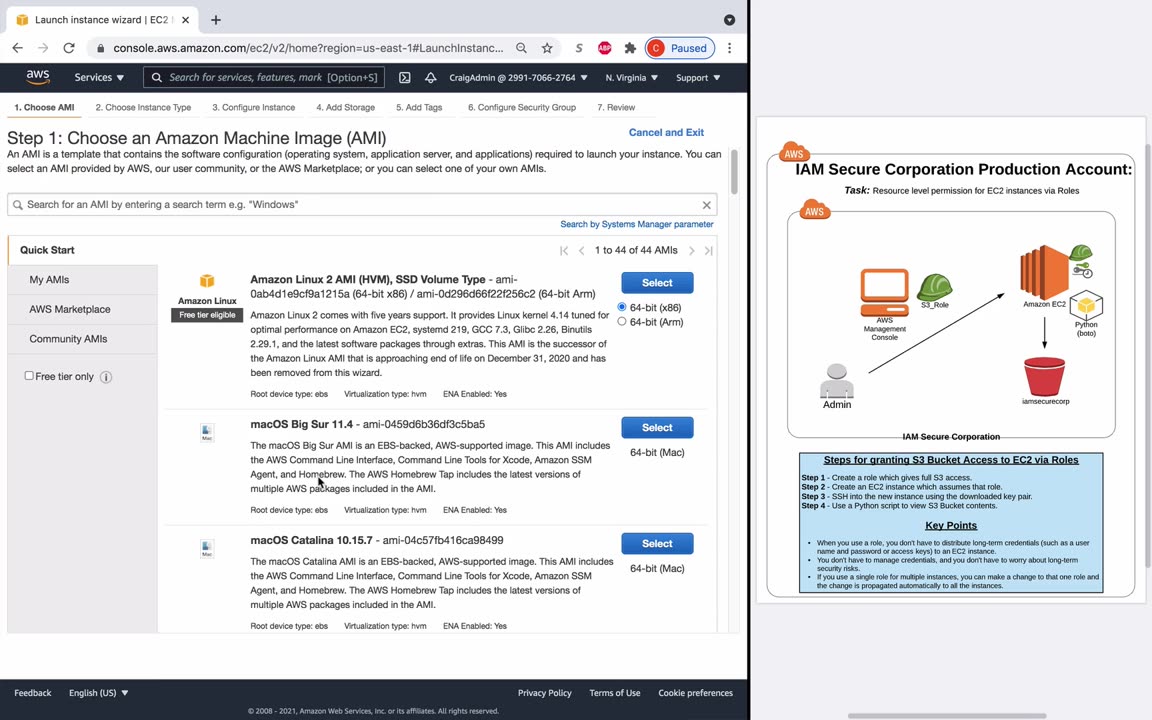Go to step 2. Choose Instance Type
This screenshot has height=720, width=1152.
point(143,107)
